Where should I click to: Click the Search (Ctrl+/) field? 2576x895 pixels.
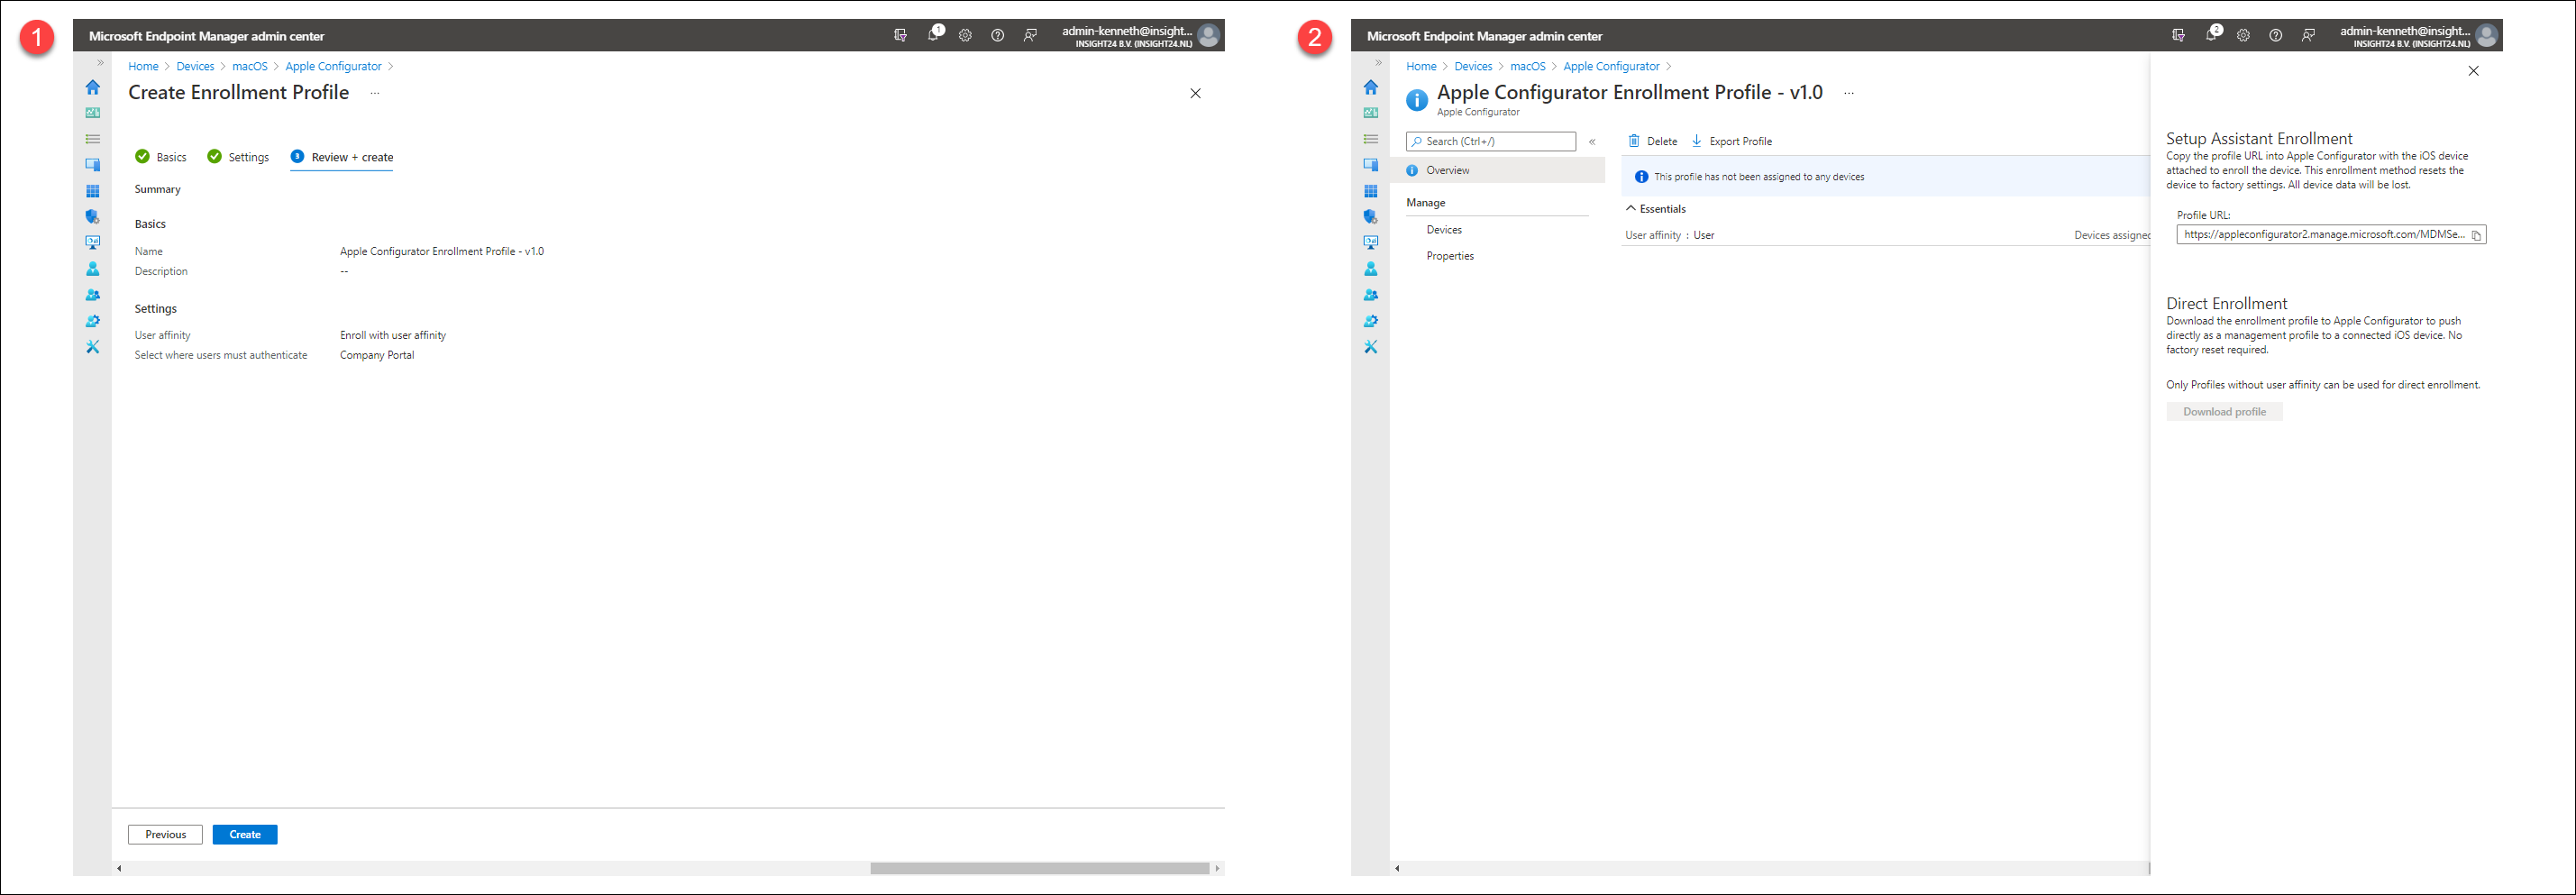[x=1491, y=142]
